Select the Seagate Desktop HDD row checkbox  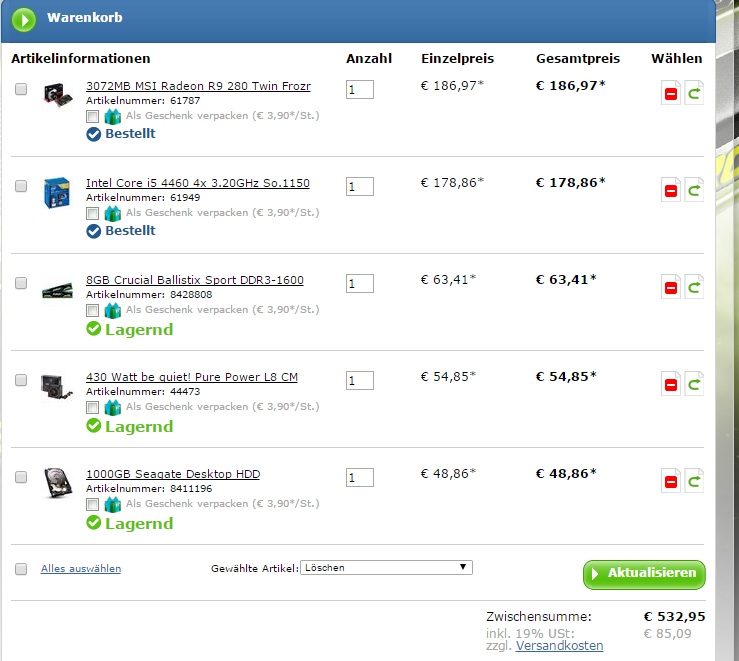[21, 477]
